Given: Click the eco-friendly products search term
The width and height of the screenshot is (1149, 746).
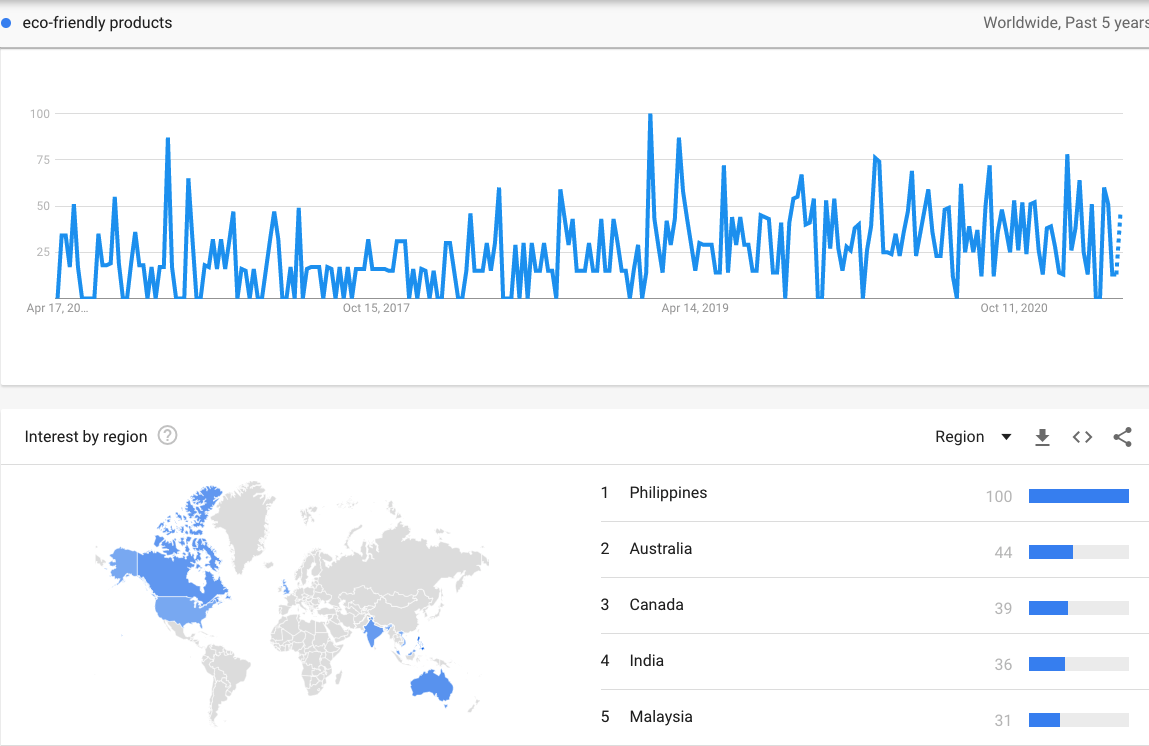Looking at the screenshot, I should [x=97, y=23].
